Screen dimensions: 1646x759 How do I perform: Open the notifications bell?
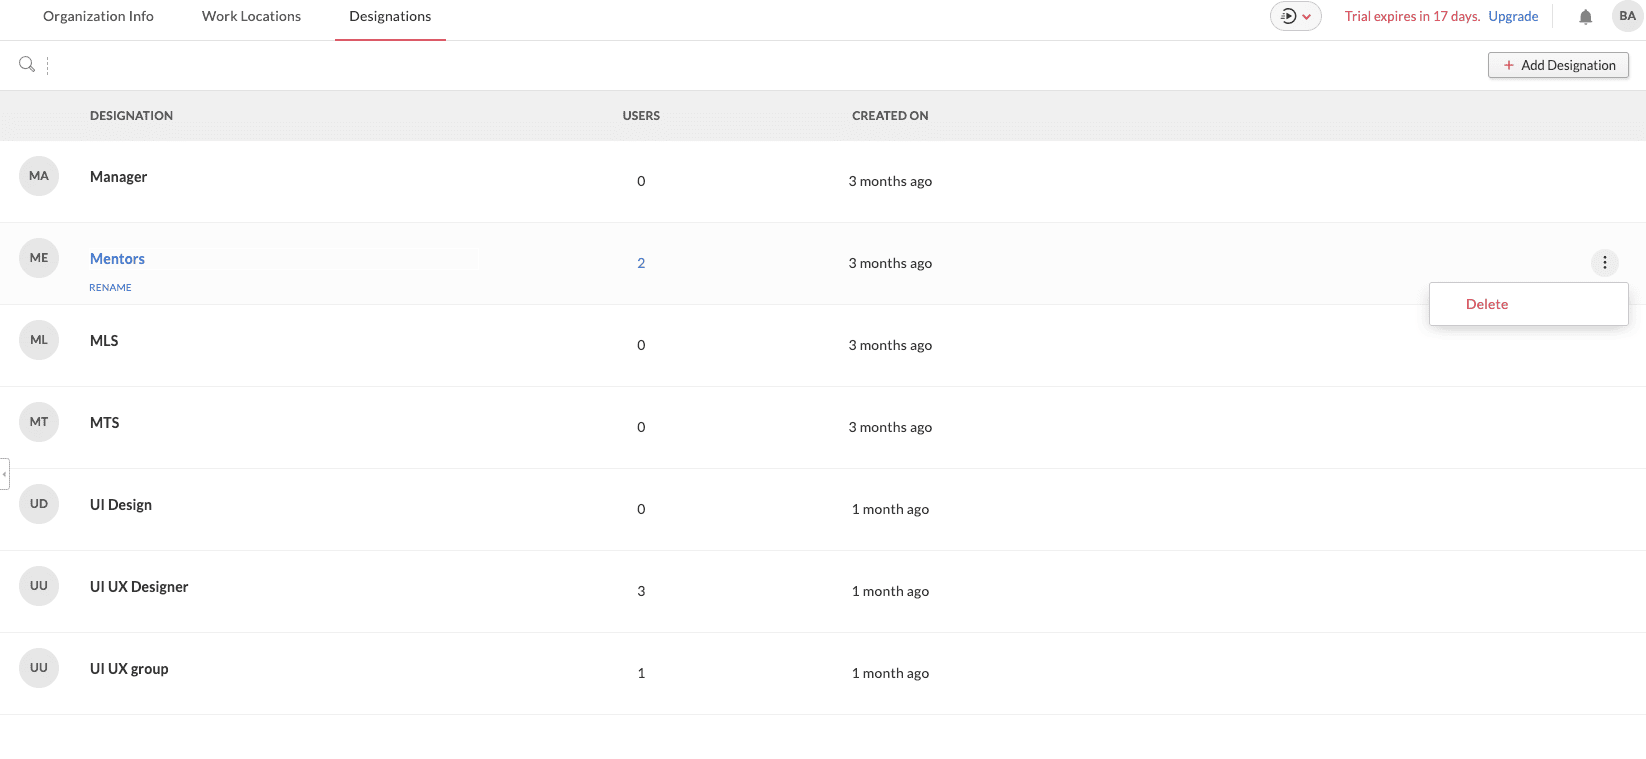point(1585,17)
